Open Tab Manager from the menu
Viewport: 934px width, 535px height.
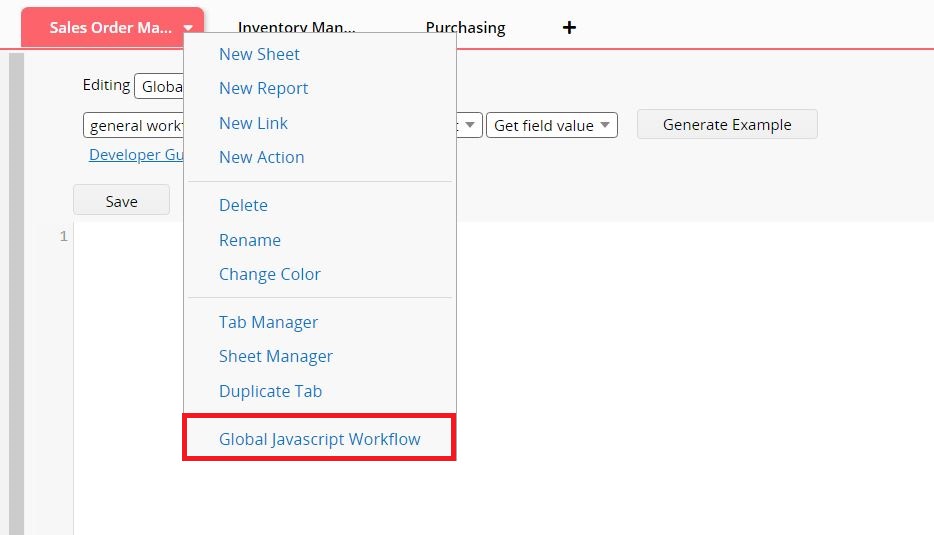(268, 322)
